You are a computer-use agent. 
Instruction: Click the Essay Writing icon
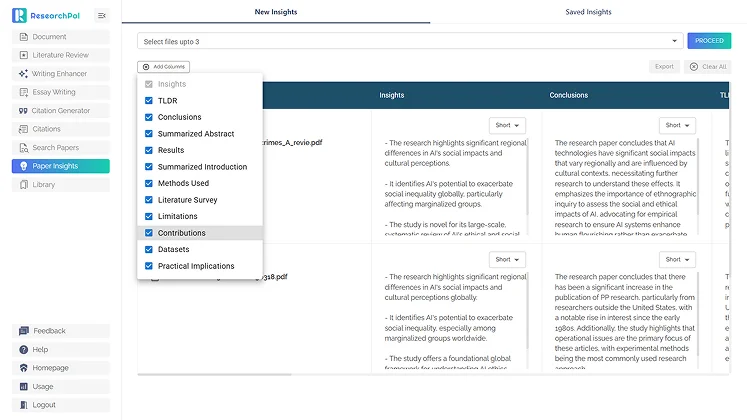point(23,92)
